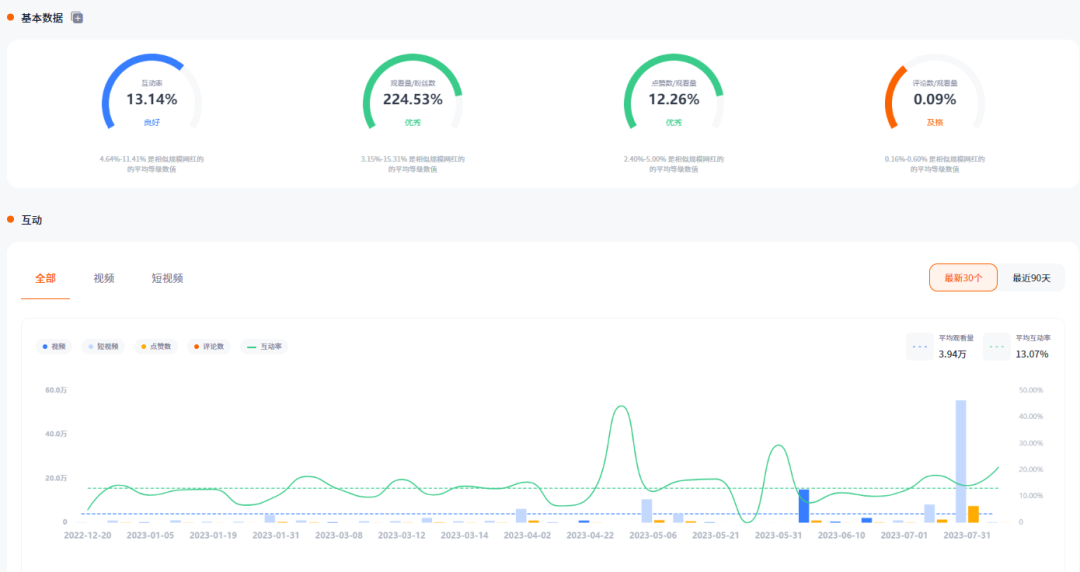Screen dimensions: 1080x572
Task: Click the 2023-01-05 date axis label
Action: (150, 535)
